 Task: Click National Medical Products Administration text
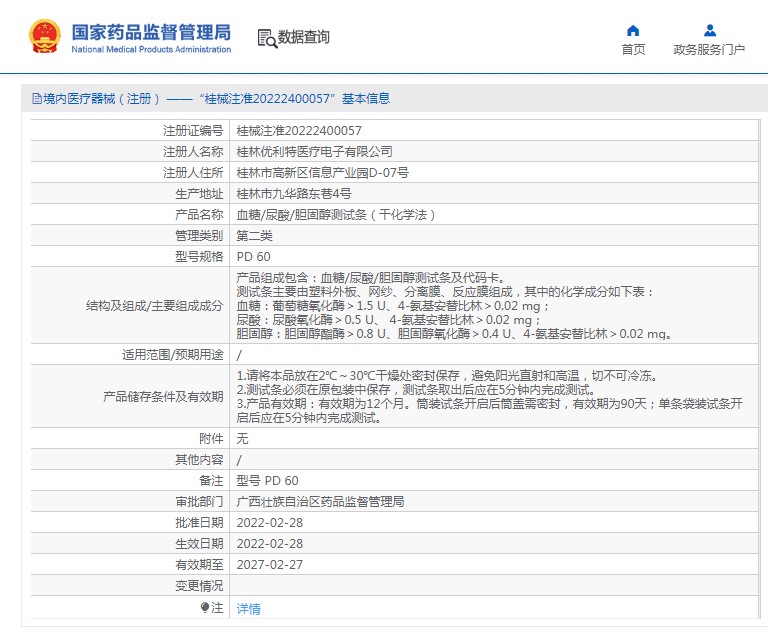[x=151, y=49]
